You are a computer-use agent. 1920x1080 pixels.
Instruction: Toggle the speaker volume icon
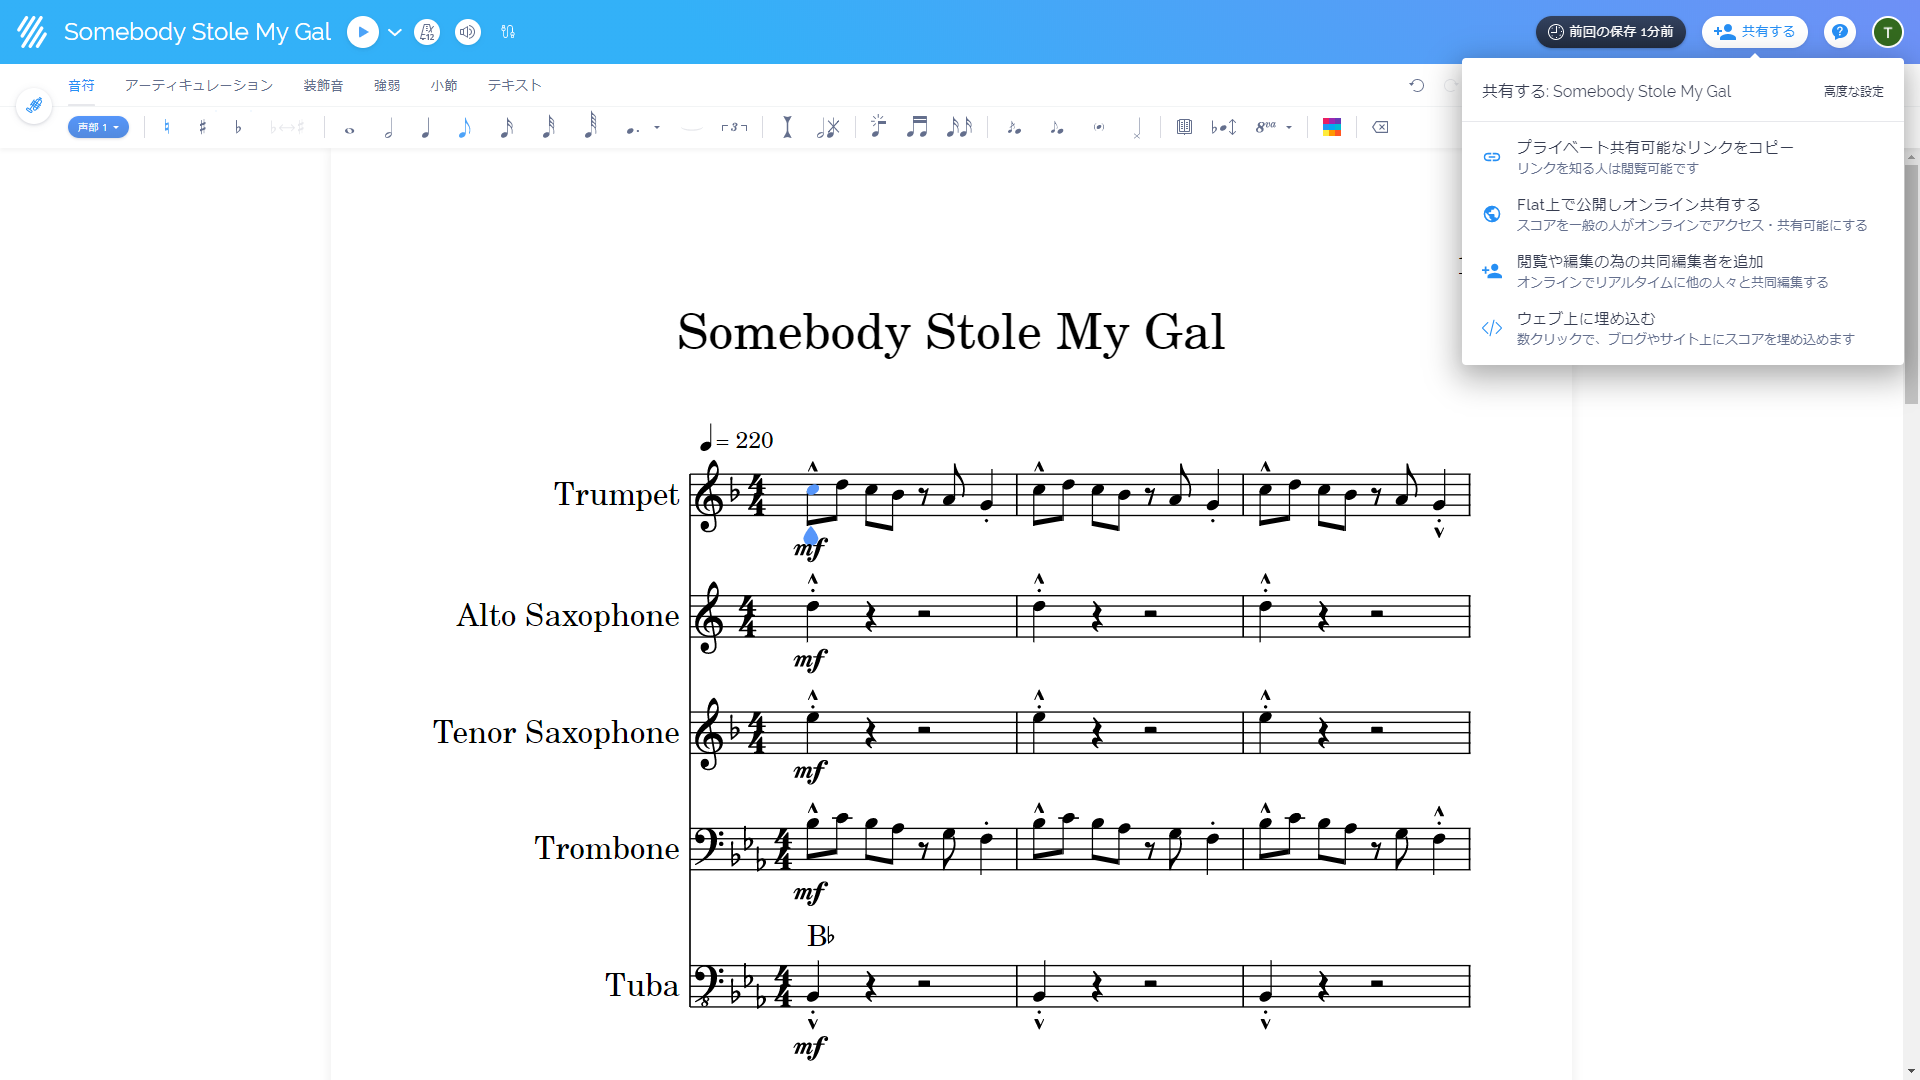click(x=467, y=32)
